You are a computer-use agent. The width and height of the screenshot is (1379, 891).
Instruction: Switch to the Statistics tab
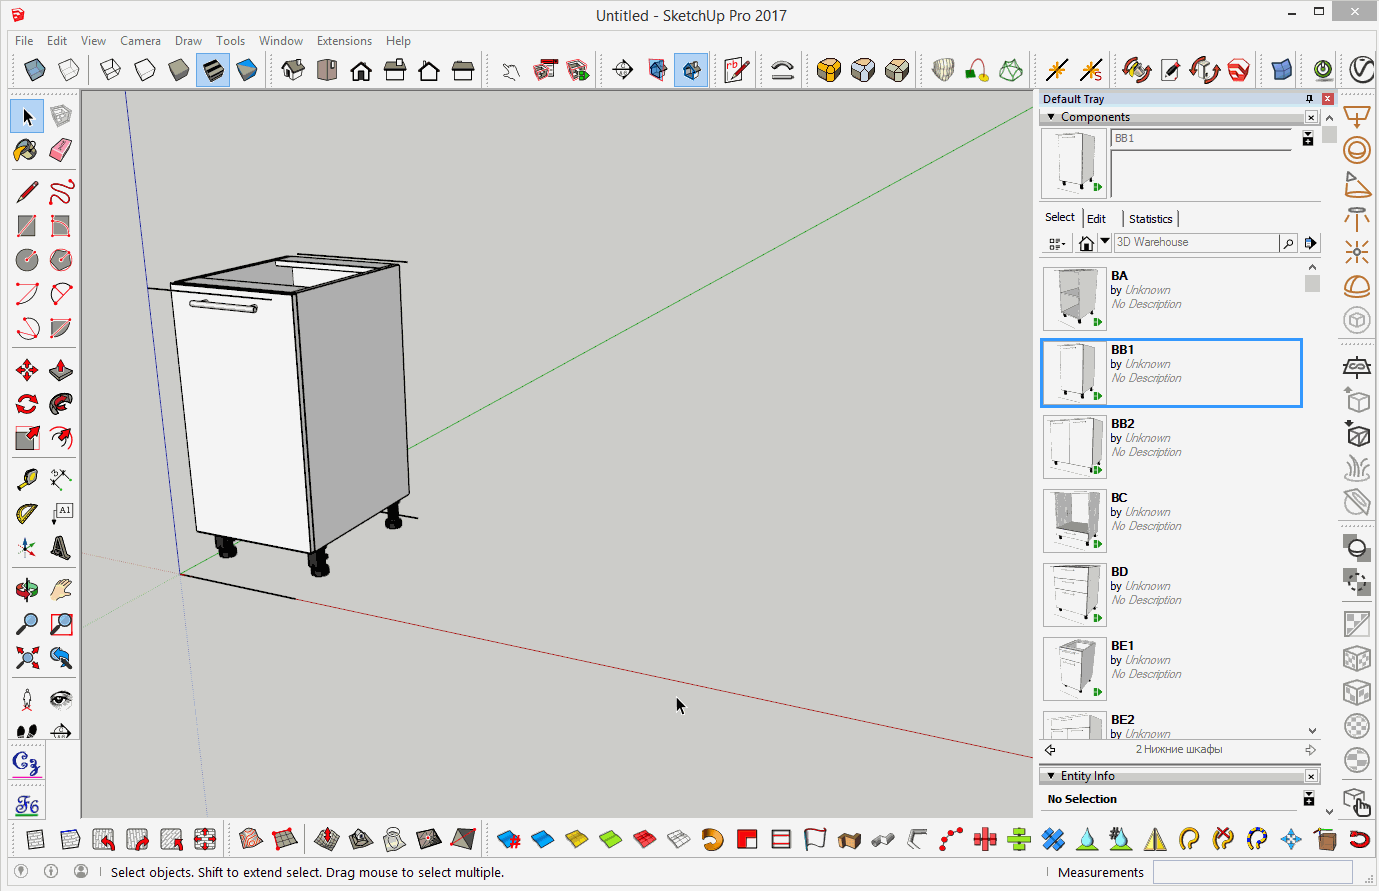point(1150,219)
